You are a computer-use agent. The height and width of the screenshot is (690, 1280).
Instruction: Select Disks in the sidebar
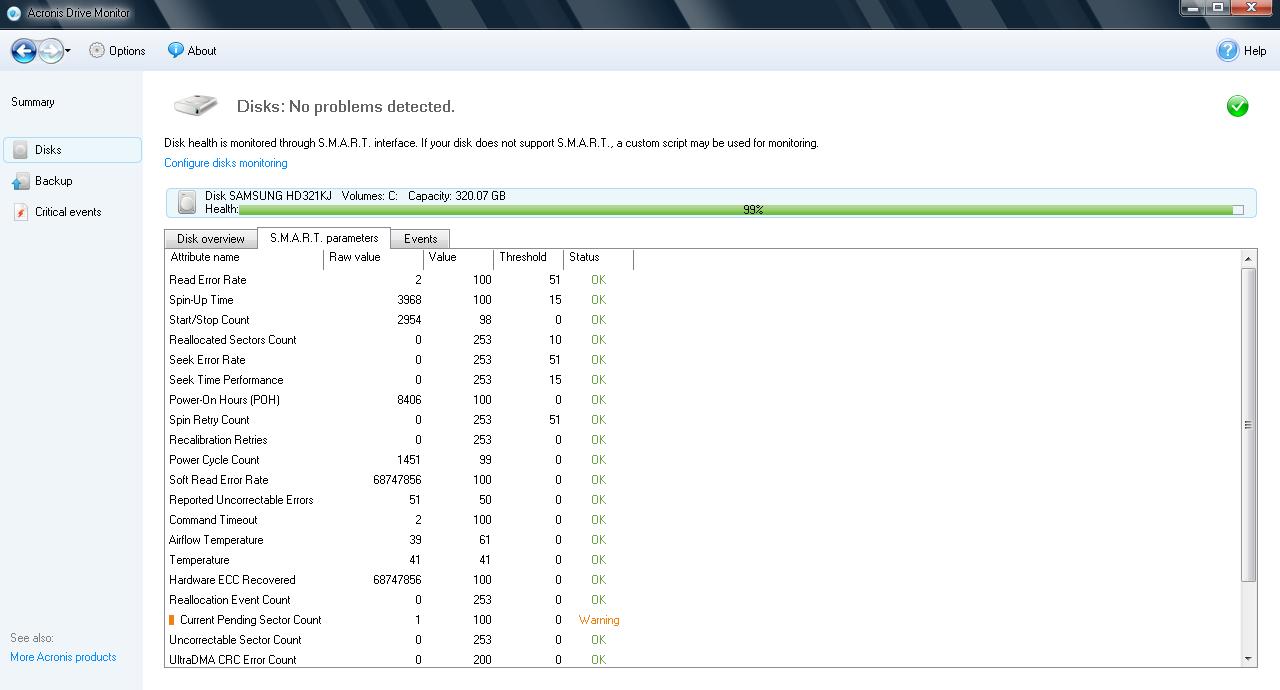pyautogui.click(x=72, y=150)
